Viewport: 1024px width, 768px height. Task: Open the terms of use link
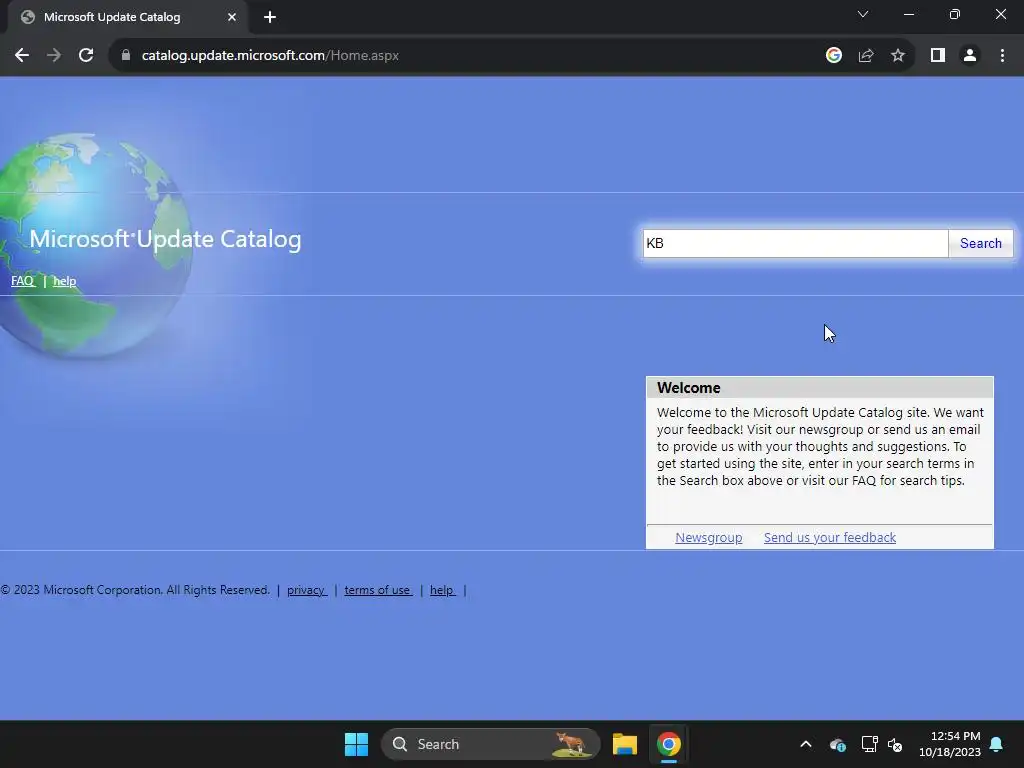click(x=377, y=590)
